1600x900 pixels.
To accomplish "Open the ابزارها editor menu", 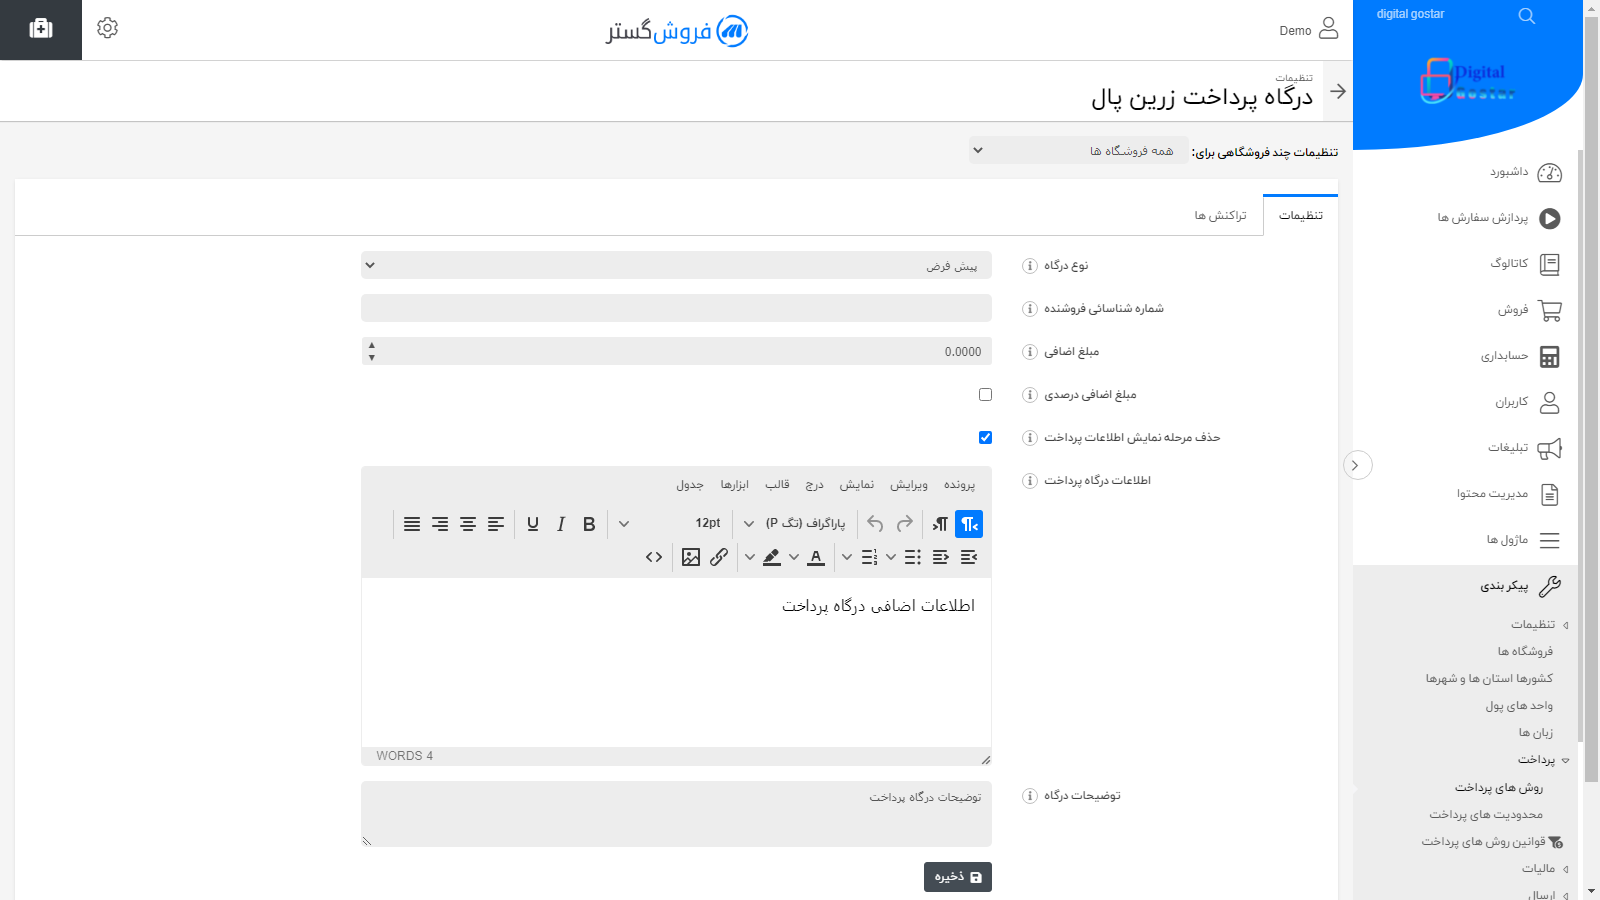I will 735,485.
